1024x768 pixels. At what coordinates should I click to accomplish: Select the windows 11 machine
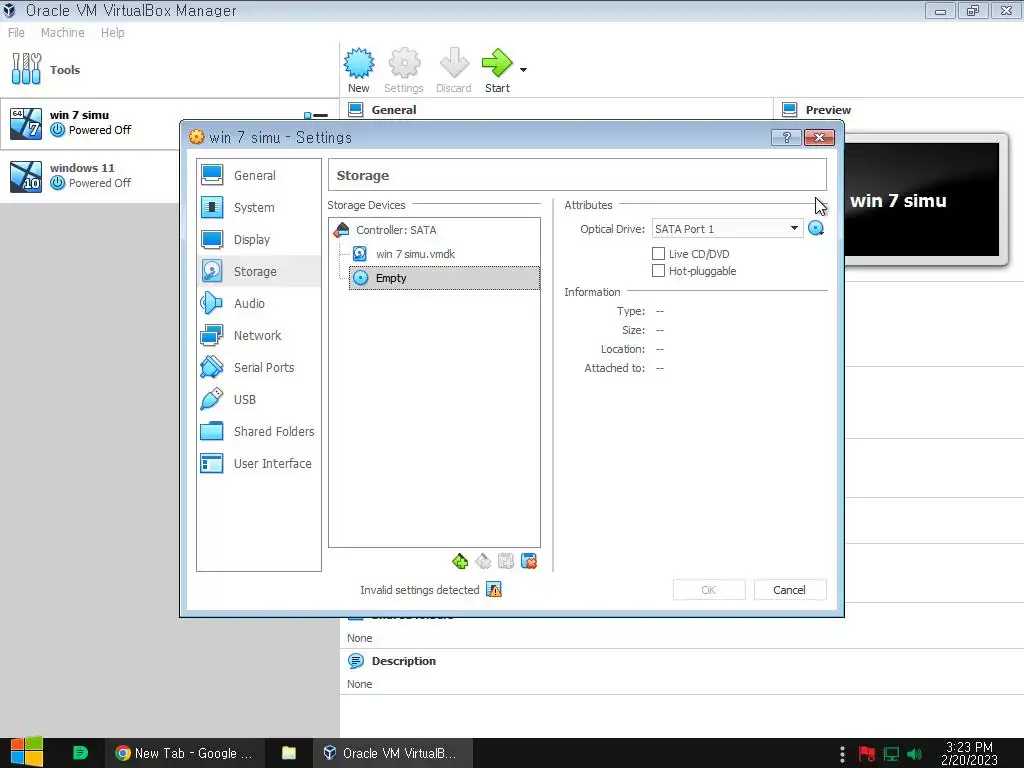91,176
